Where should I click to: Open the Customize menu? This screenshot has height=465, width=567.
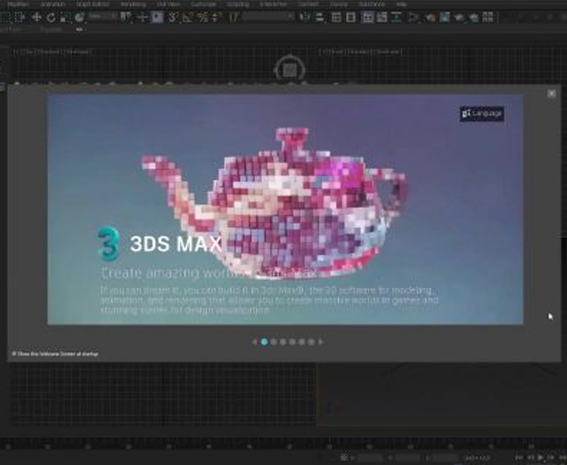click(x=203, y=4)
